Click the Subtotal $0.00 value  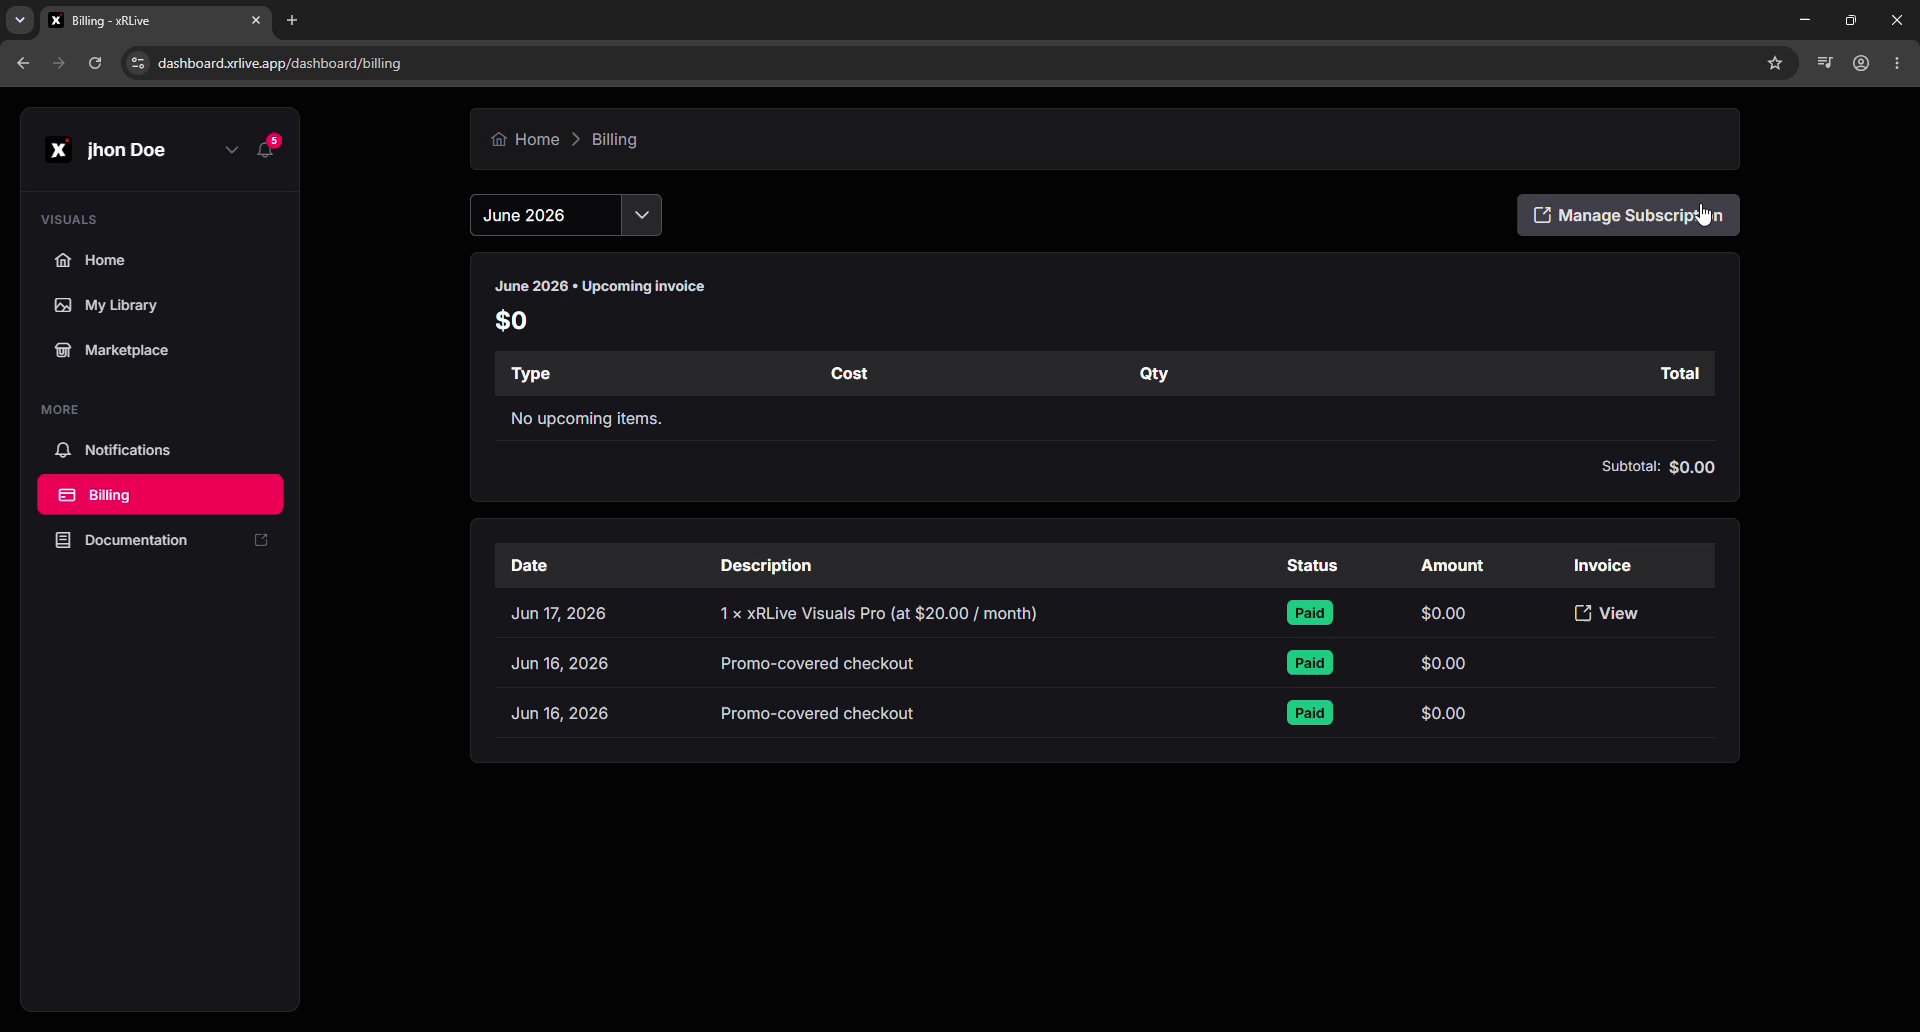tap(1692, 467)
